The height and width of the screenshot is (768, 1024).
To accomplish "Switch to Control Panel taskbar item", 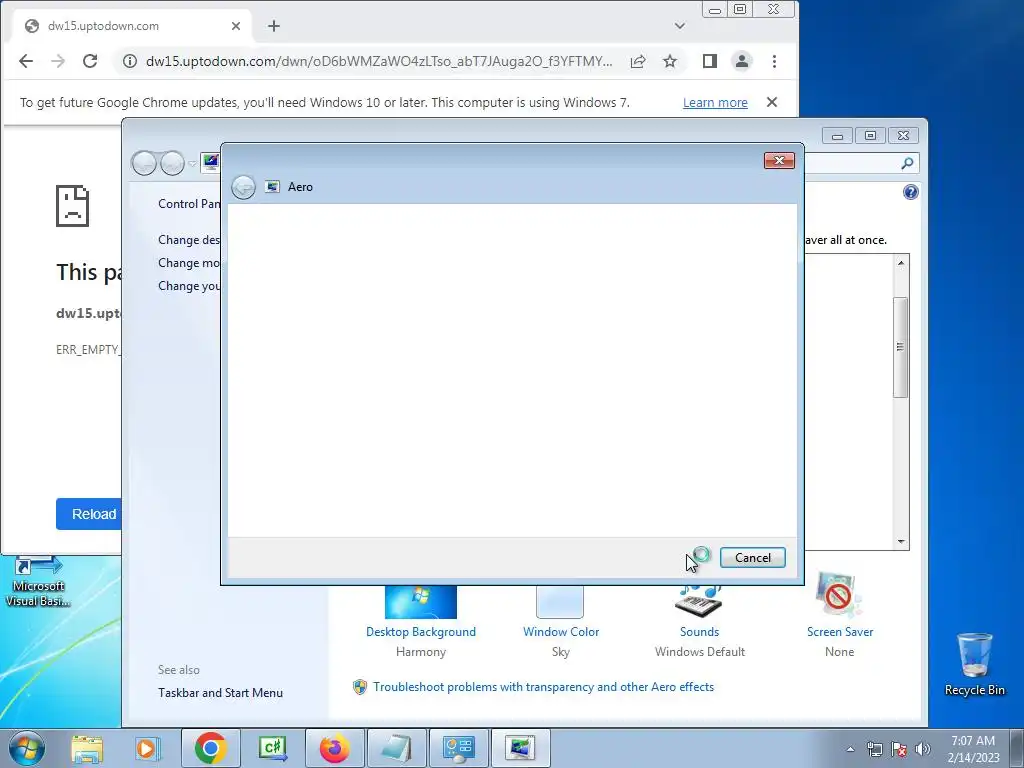I will (x=458, y=748).
